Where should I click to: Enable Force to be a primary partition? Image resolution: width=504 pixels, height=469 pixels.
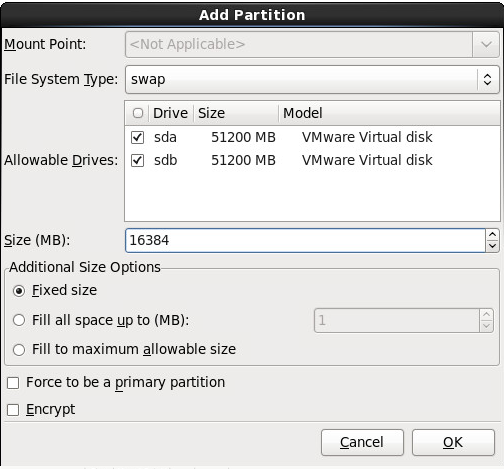coord(13,383)
